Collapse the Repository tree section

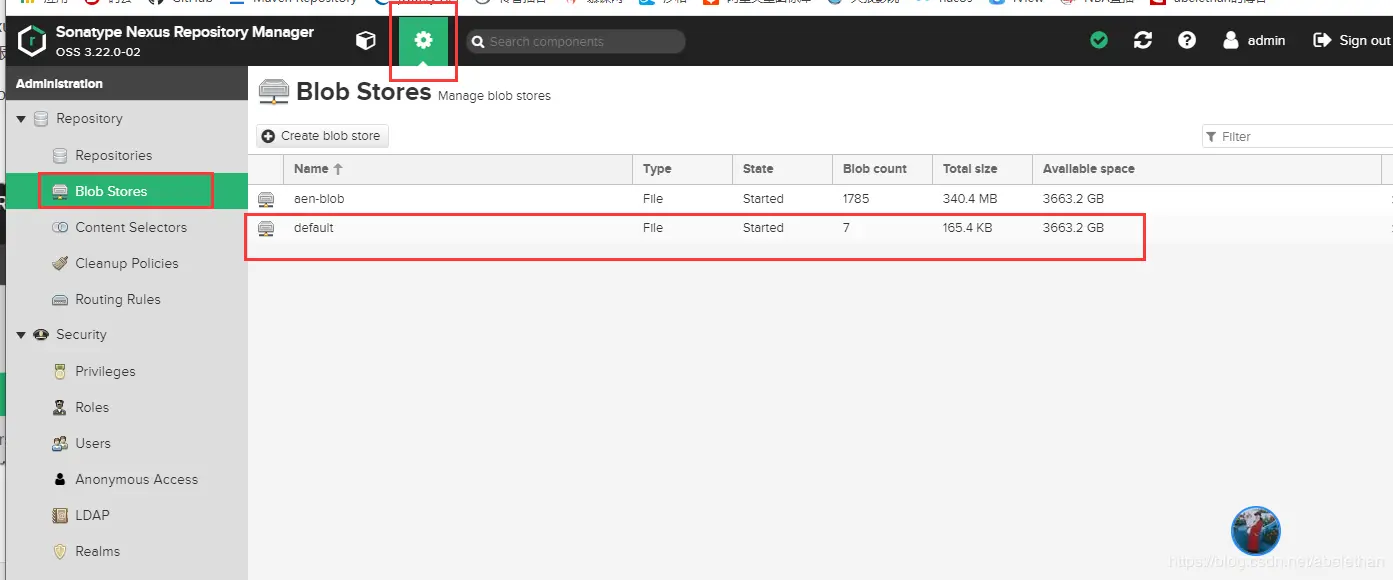click(21, 119)
